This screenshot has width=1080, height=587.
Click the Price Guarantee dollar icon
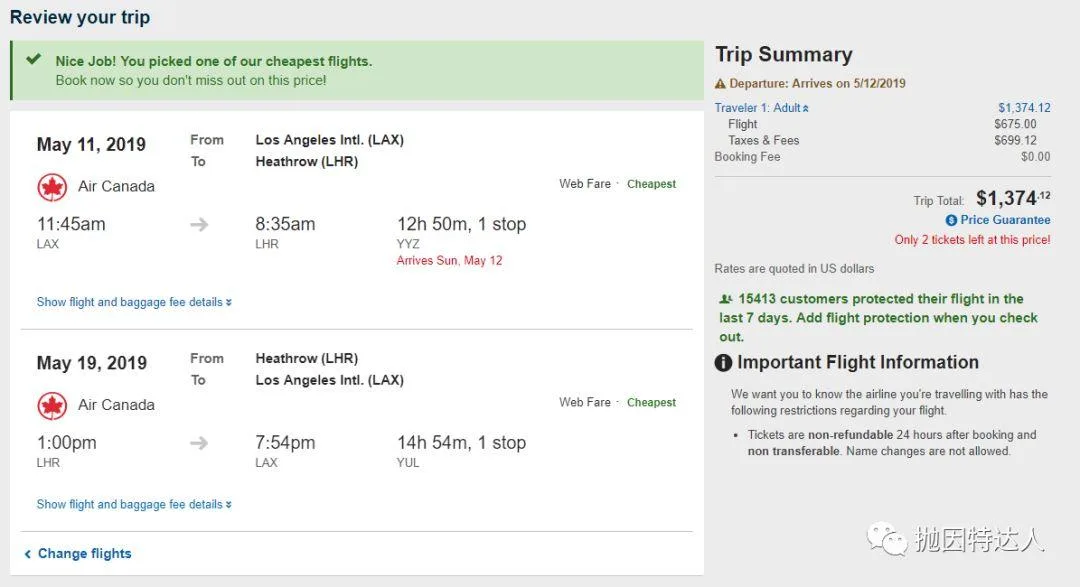tap(951, 220)
